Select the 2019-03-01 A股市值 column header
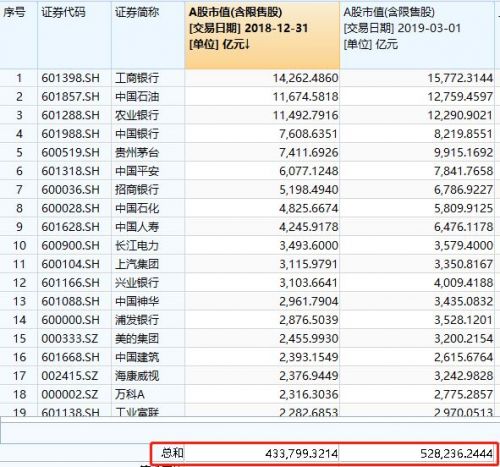Viewport: 500px width, 467px height. click(417, 35)
